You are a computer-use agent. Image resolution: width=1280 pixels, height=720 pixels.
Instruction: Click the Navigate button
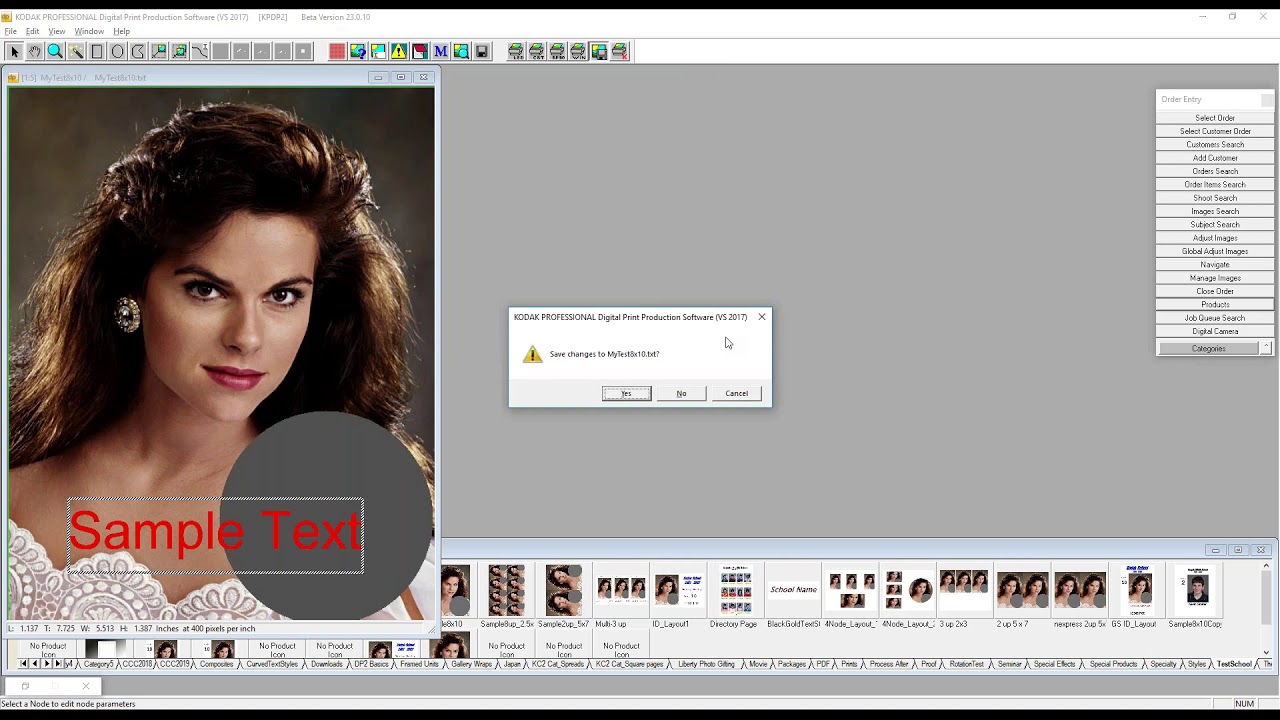[x=1215, y=265]
